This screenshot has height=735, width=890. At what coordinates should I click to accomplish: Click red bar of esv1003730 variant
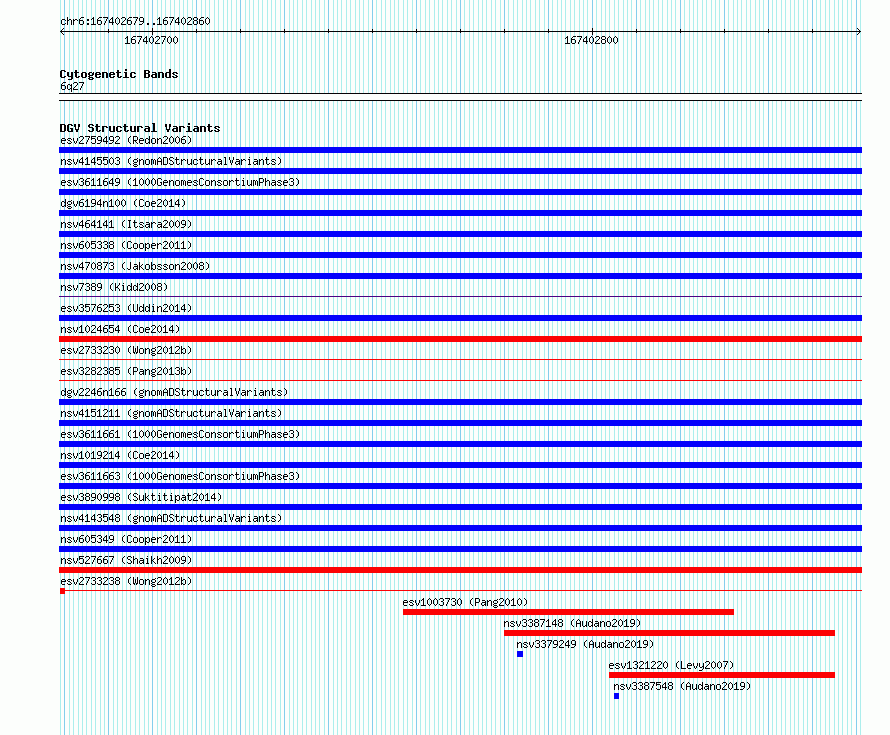[568, 612]
